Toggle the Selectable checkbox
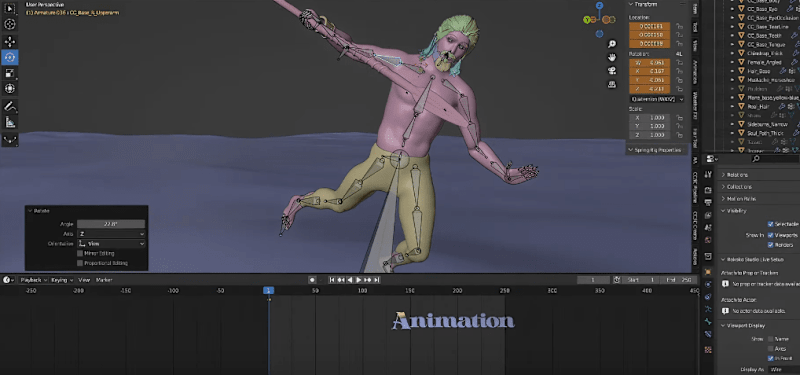This screenshot has width=800, height=375. (770, 224)
